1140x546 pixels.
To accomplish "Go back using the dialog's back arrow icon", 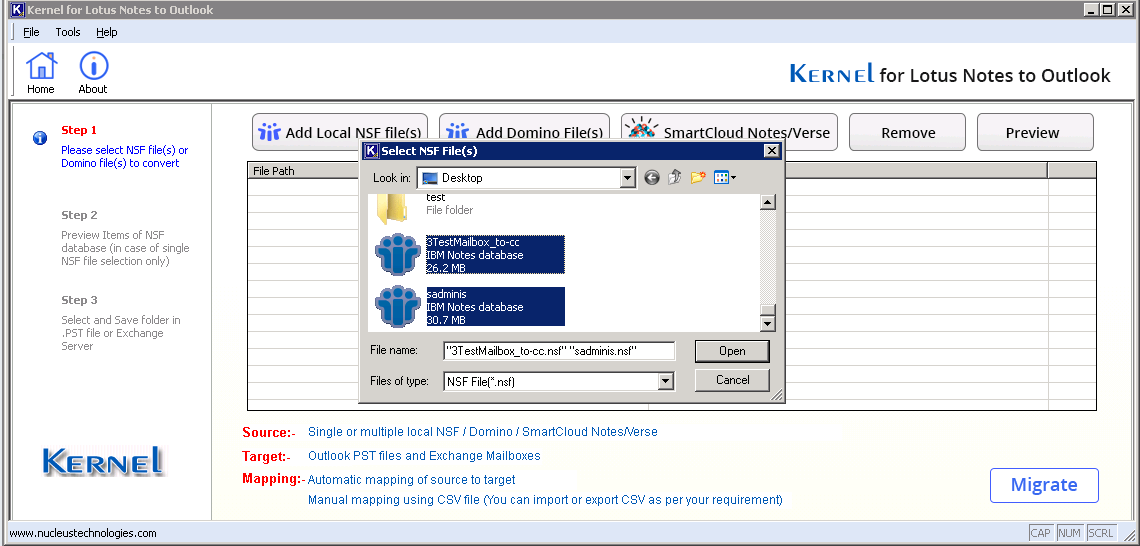I will pos(652,178).
